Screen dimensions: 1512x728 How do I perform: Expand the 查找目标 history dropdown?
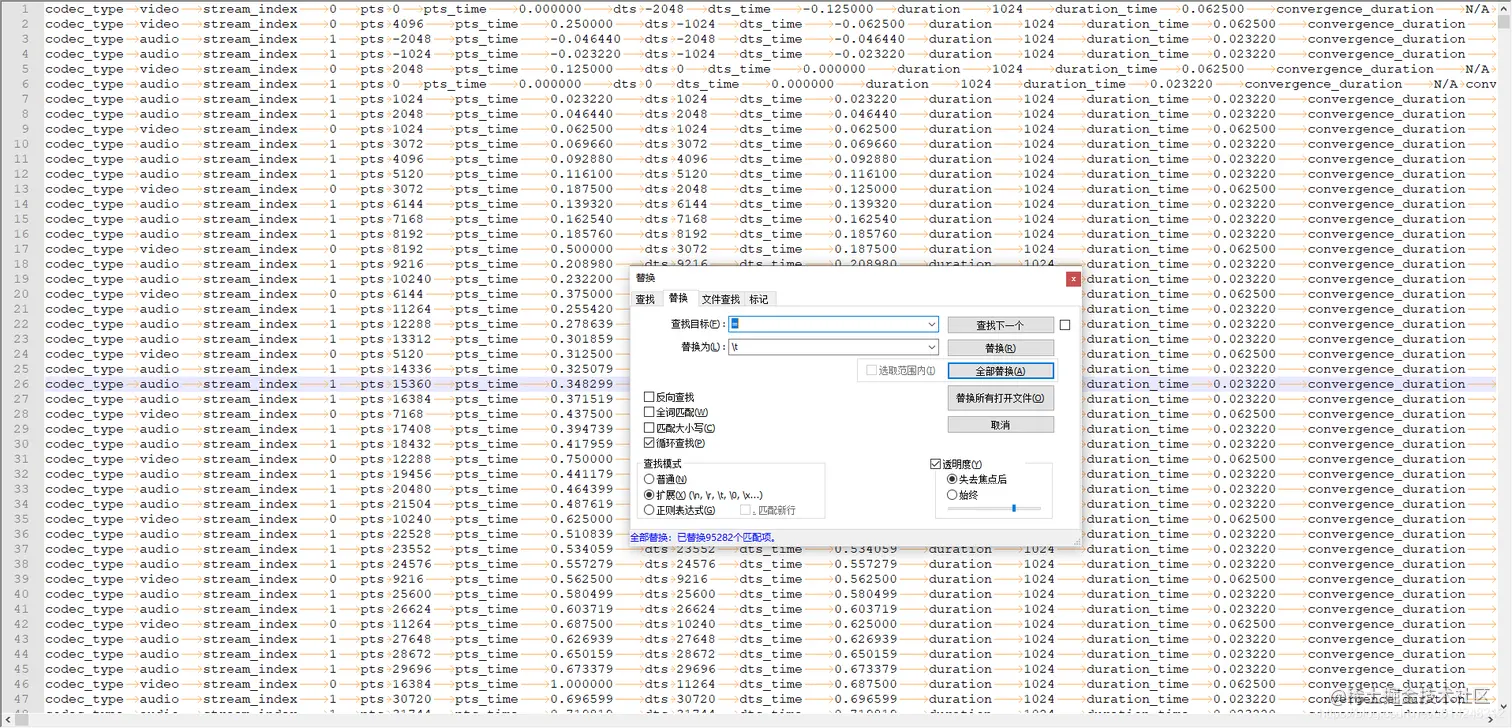pyautogui.click(x=932, y=325)
